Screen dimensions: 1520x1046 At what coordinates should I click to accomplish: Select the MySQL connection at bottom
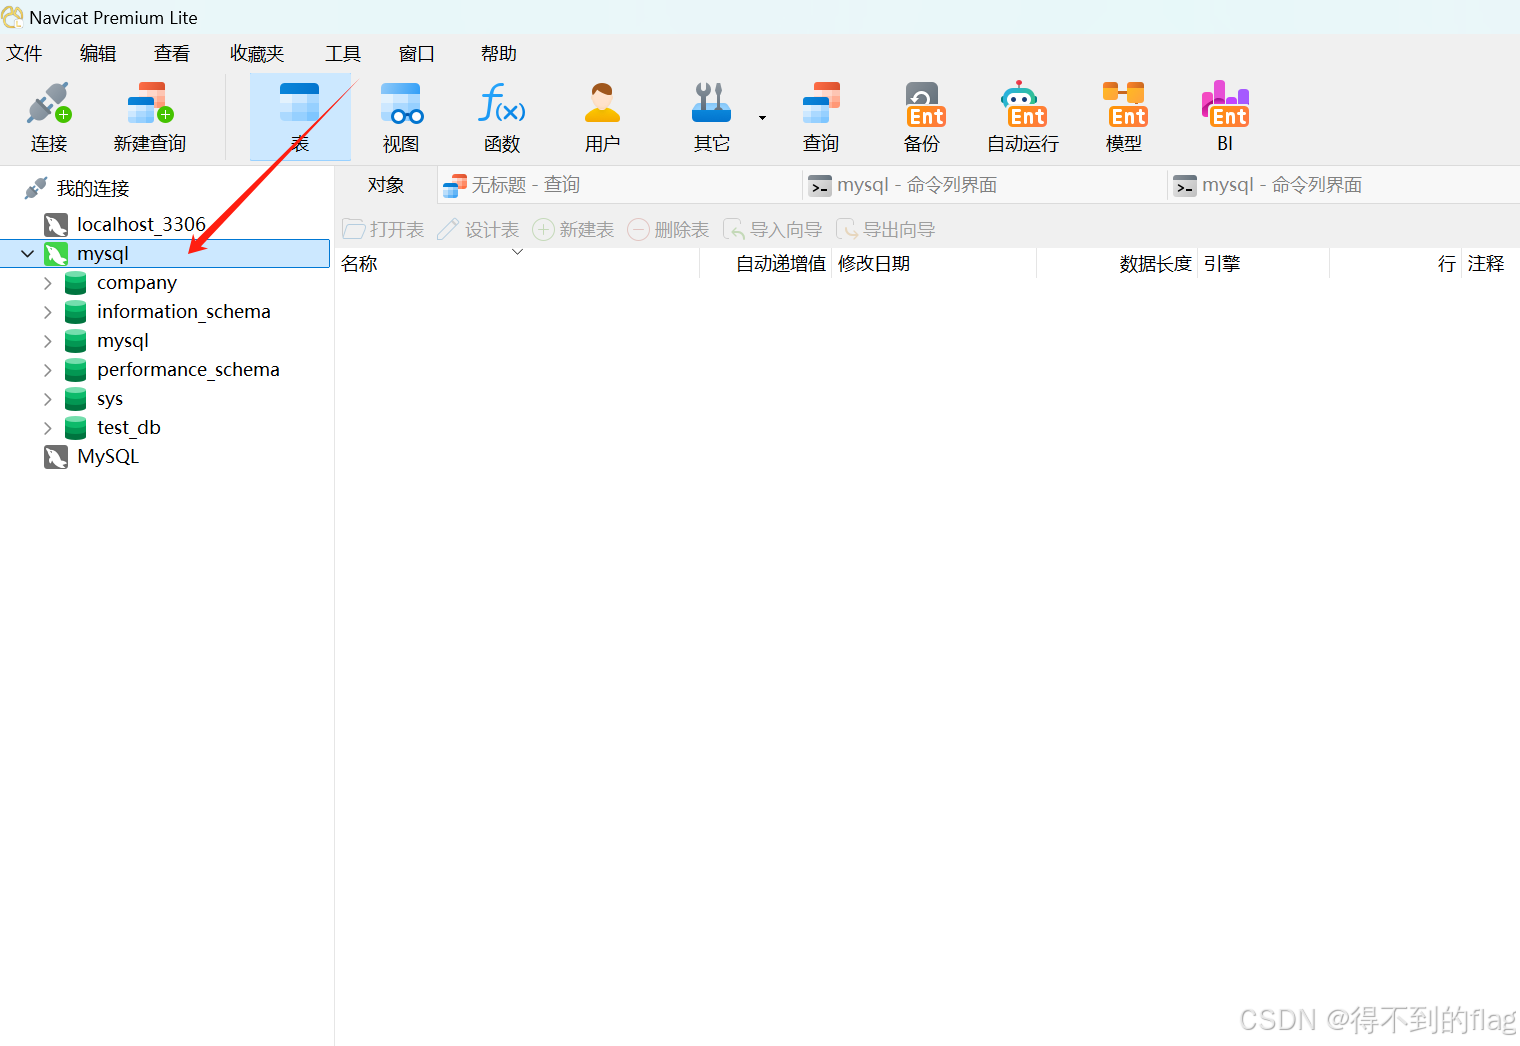pos(108,457)
